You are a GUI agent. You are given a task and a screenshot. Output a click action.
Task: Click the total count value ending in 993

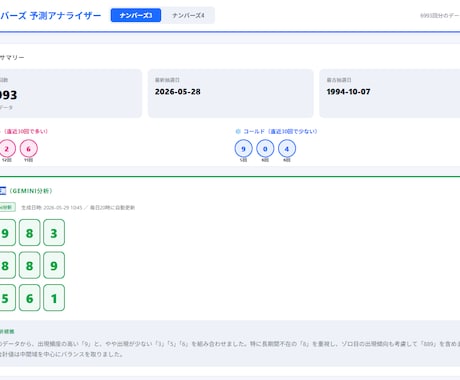click(8, 95)
